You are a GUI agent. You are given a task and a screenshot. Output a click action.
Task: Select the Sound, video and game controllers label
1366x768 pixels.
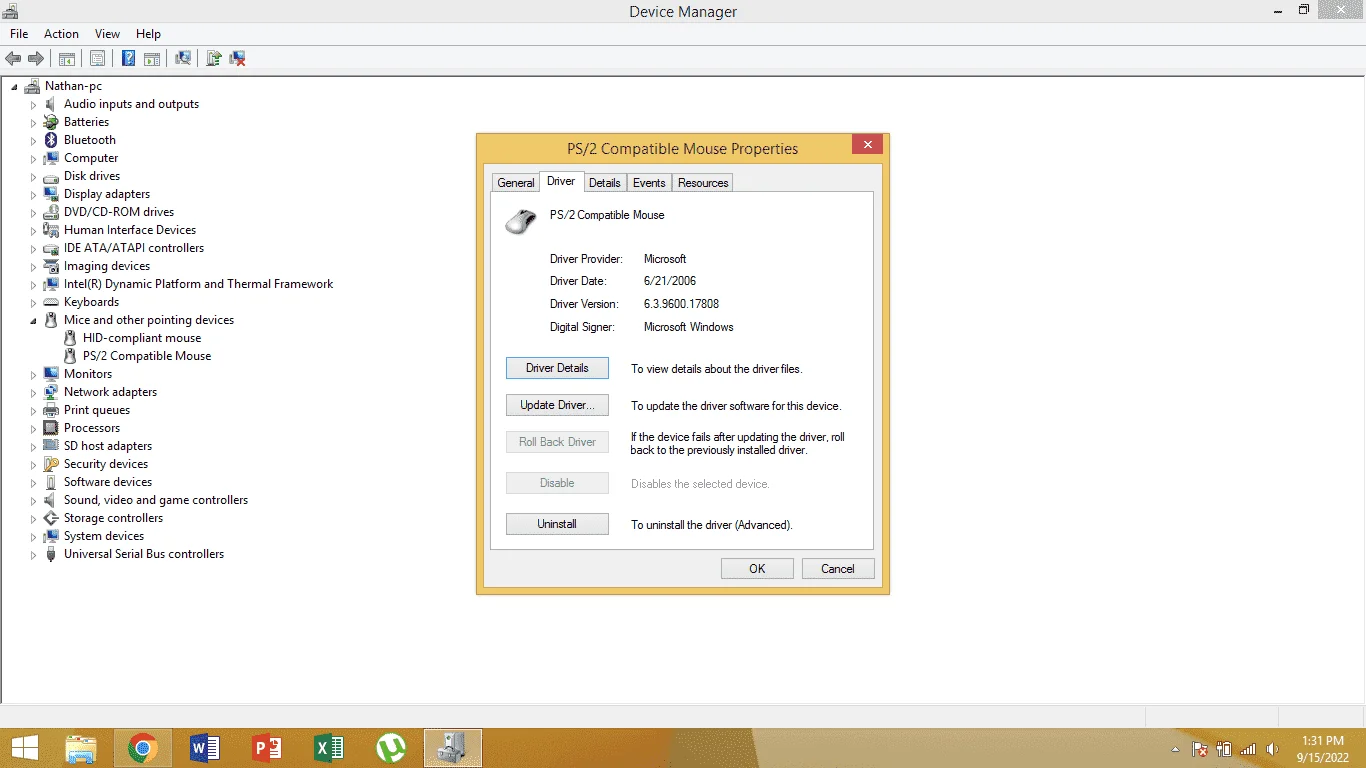156,500
